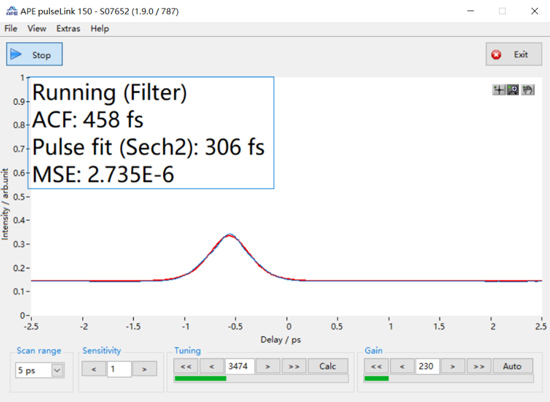
Task: Click the Tuning value field 3474
Action: 239,366
